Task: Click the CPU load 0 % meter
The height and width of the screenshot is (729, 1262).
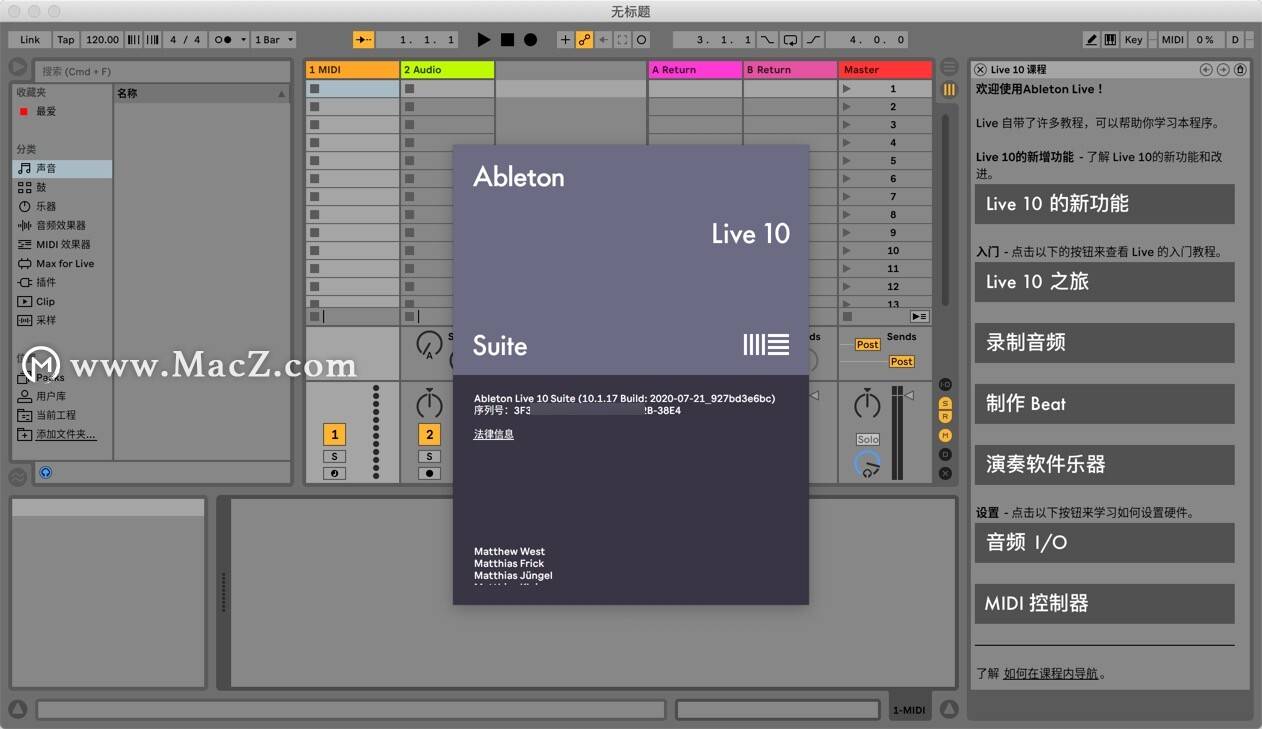Action: [1204, 40]
